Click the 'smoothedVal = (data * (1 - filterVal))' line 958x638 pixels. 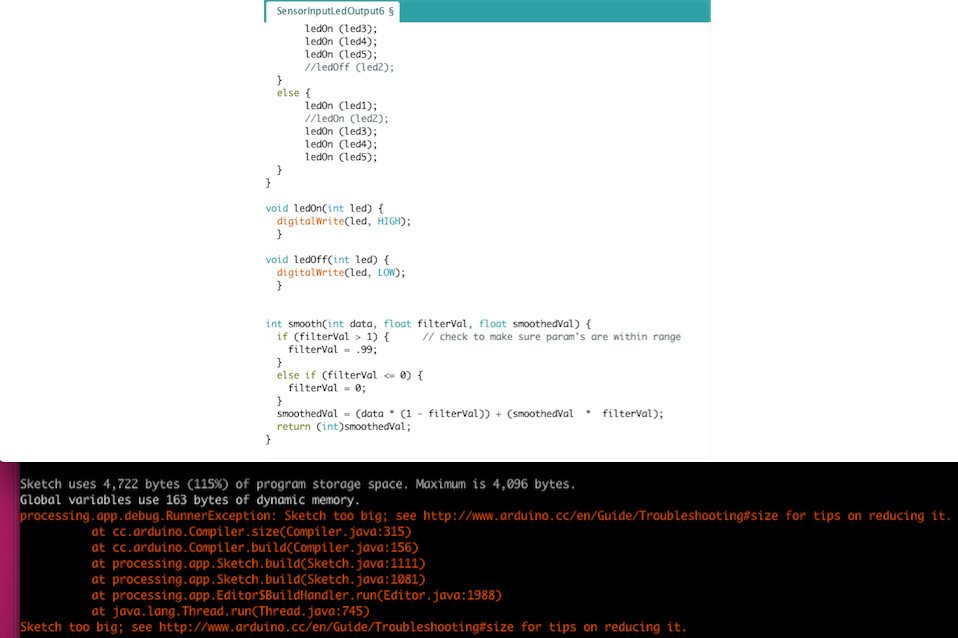coord(470,414)
